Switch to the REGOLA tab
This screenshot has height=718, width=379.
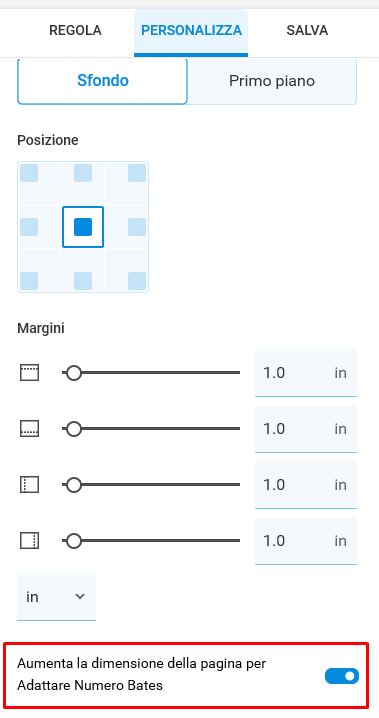click(76, 31)
